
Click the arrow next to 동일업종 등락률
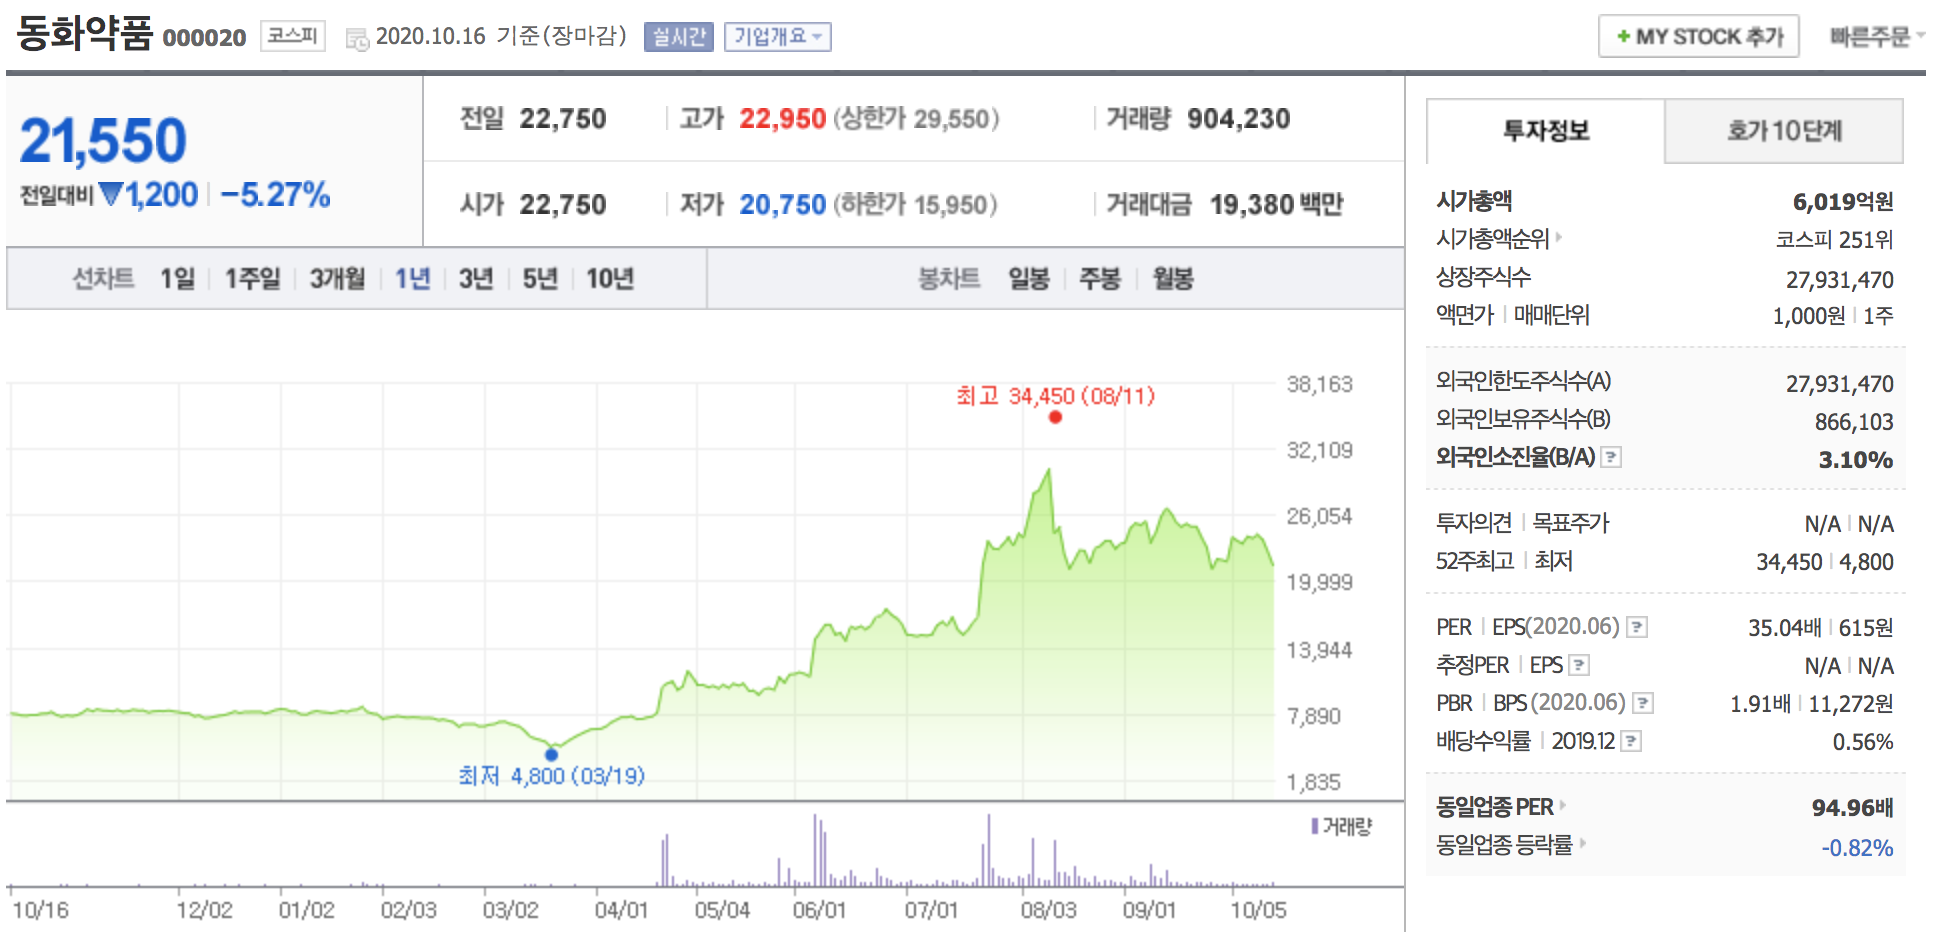pos(1583,843)
